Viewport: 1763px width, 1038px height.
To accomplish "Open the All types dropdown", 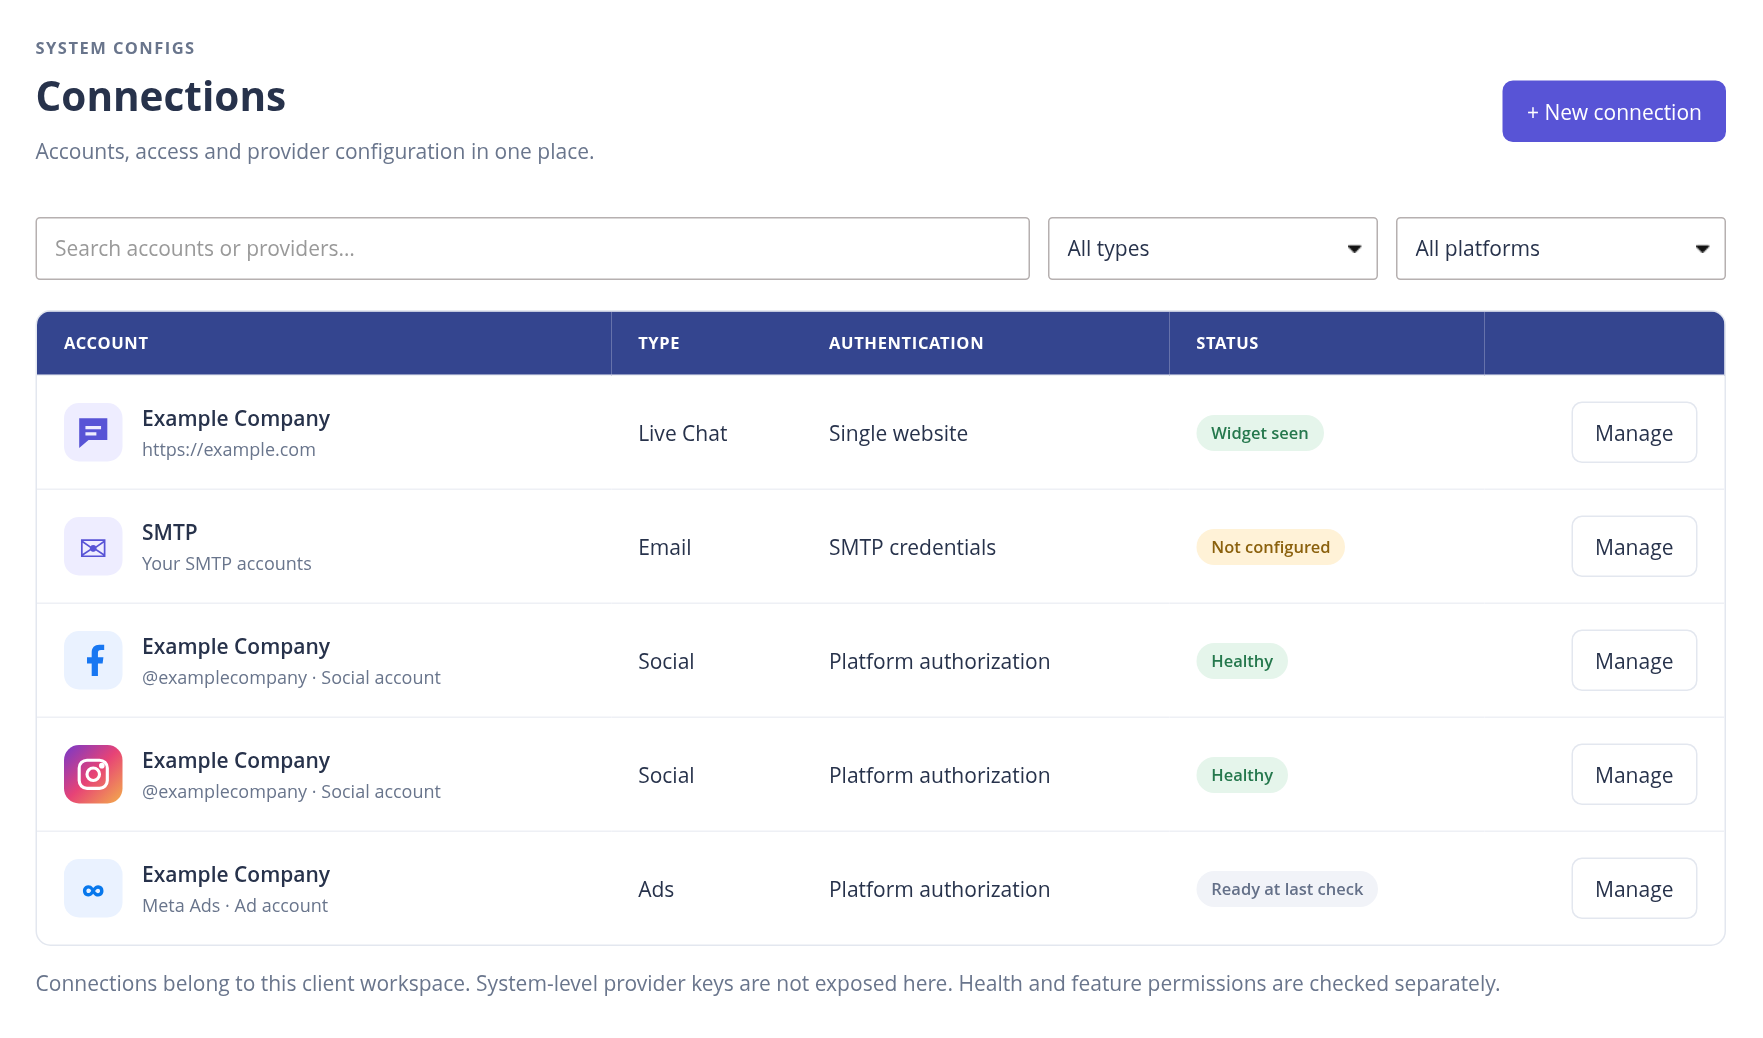I will click(1212, 248).
